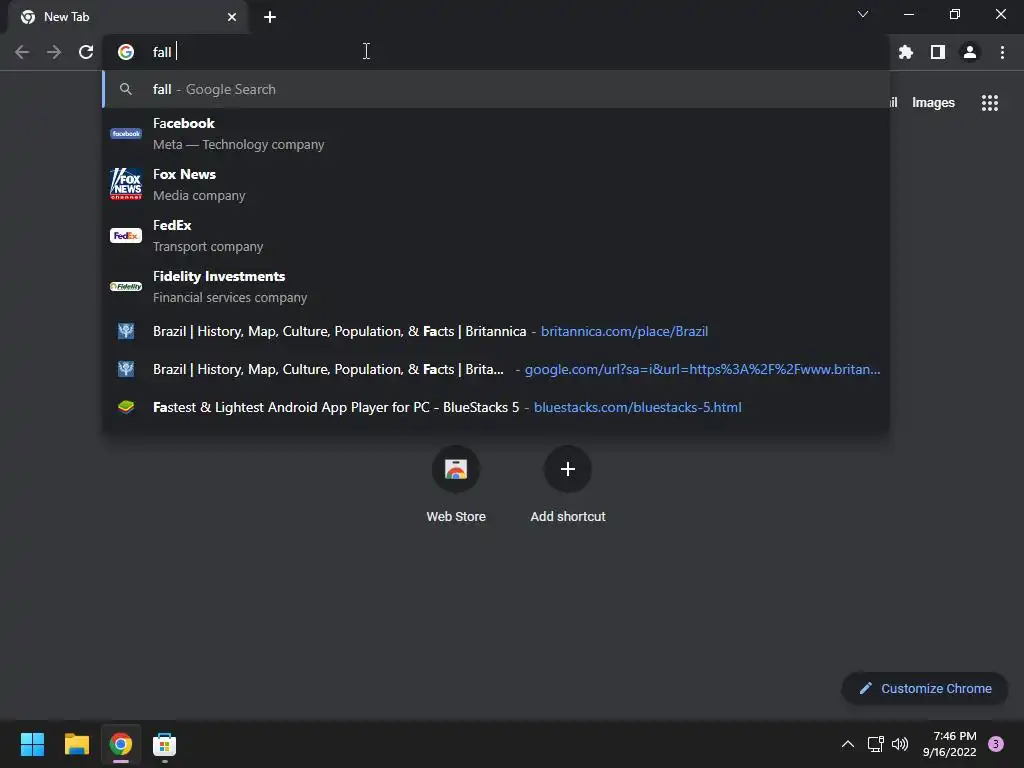Open Chrome's three-dot menu
This screenshot has width=1024, height=768.
[x=1002, y=52]
